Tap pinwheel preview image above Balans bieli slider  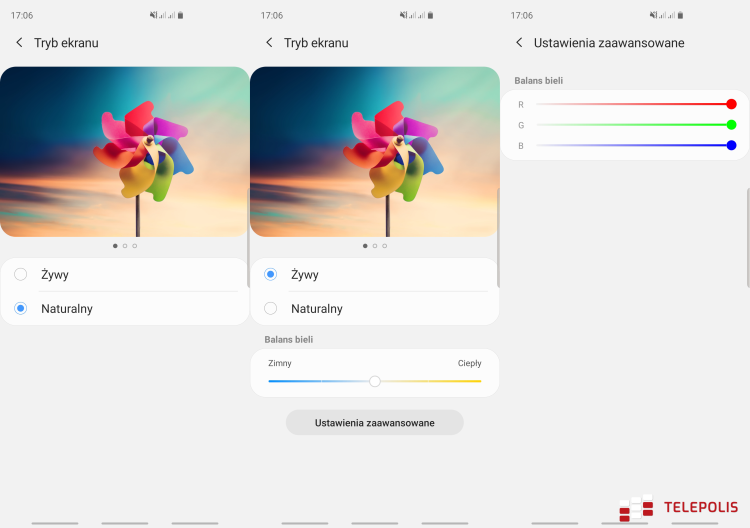pyautogui.click(x=374, y=151)
